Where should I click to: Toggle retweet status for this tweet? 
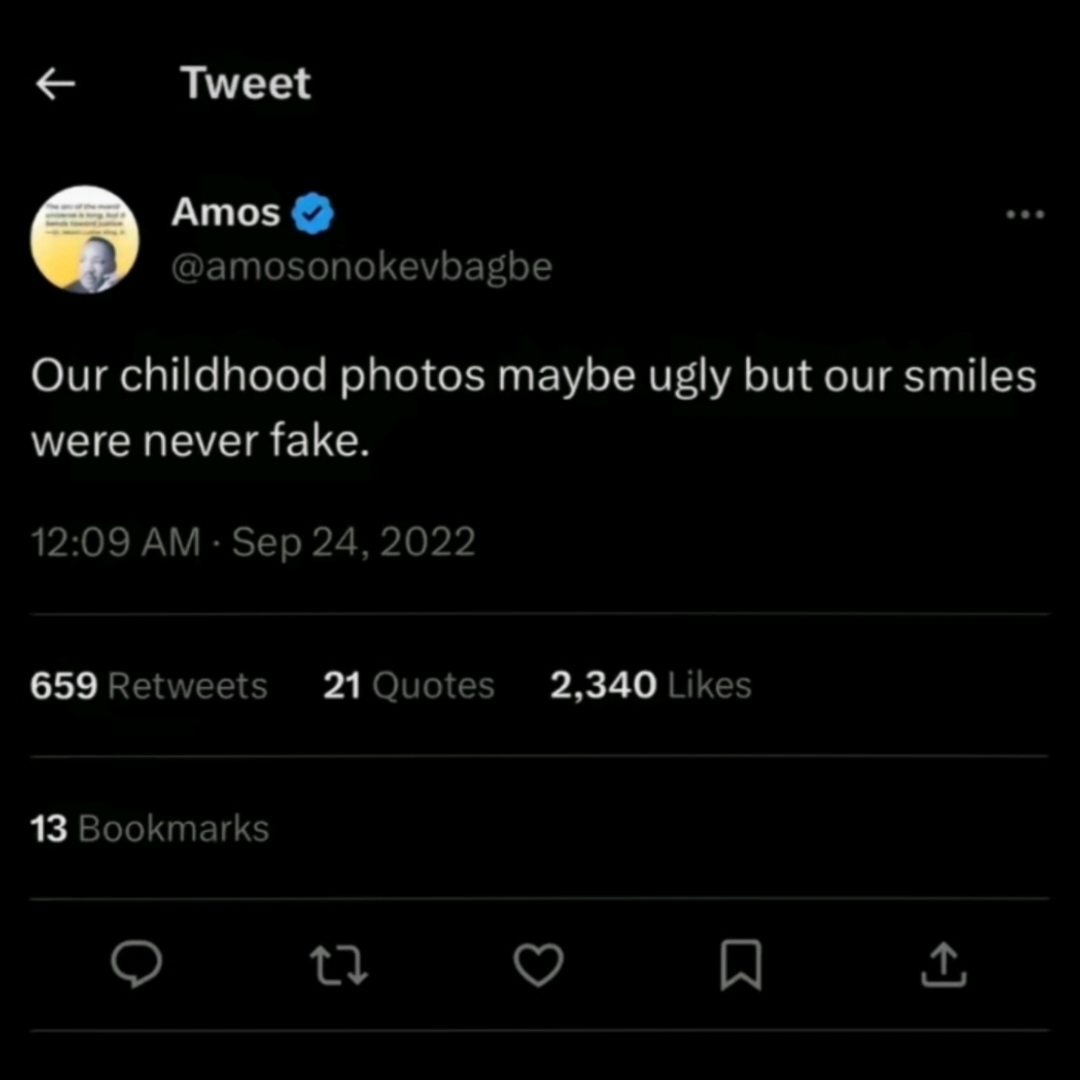click(338, 964)
